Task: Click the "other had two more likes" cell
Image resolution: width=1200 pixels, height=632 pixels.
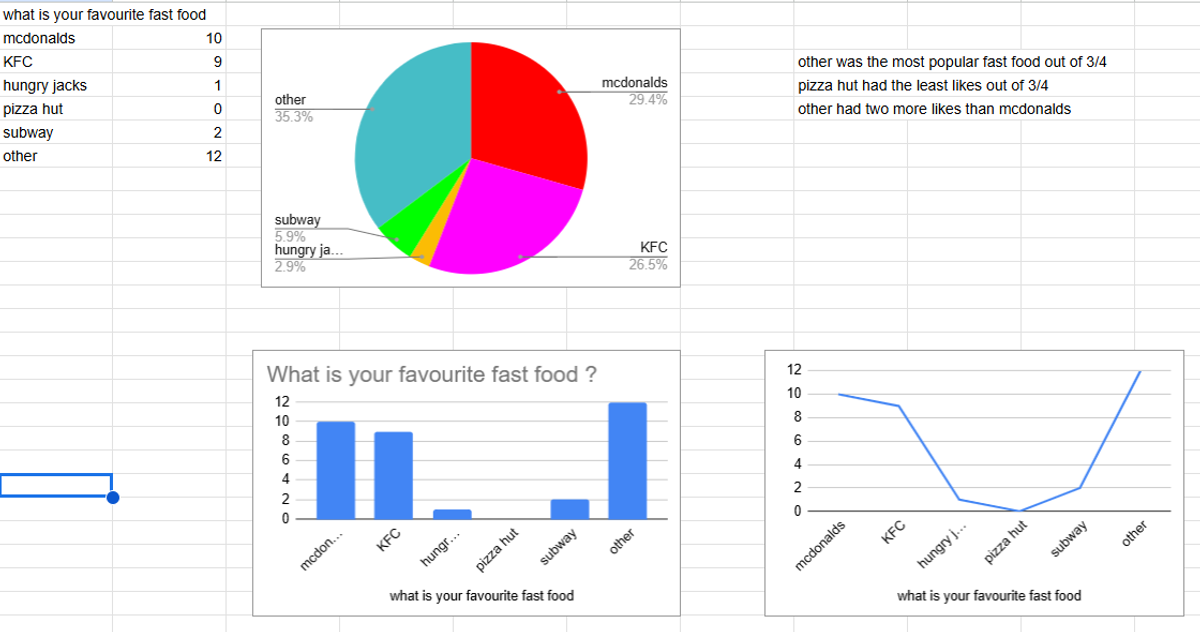Action: [x=933, y=109]
